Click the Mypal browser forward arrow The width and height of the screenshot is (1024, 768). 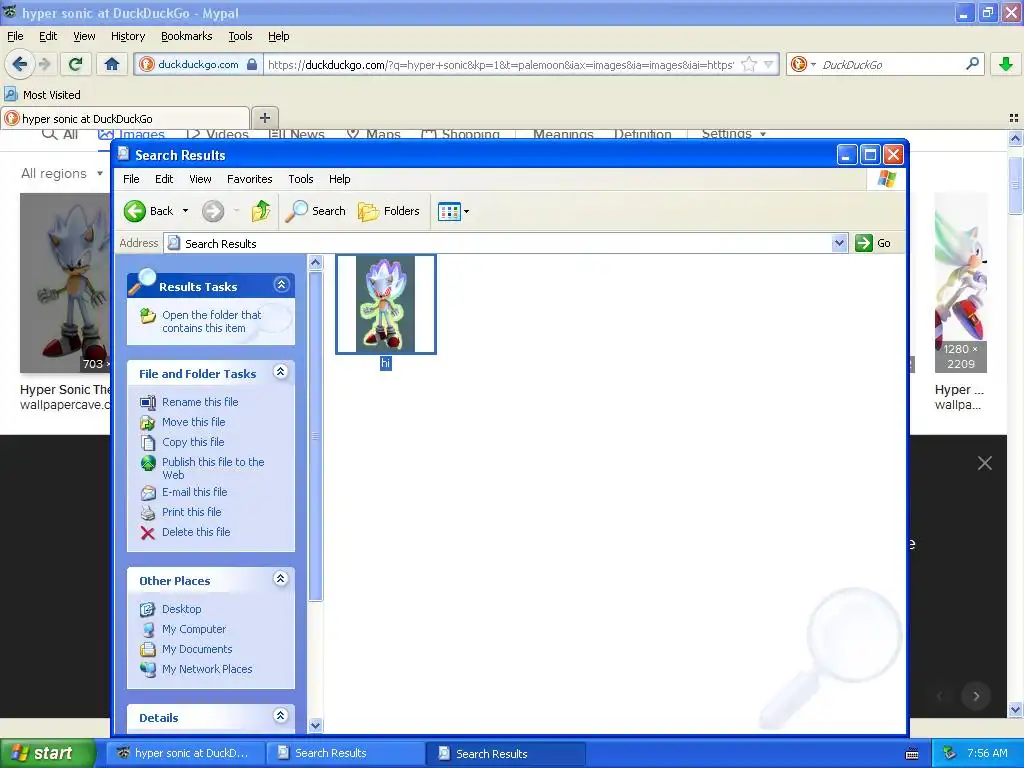44,64
